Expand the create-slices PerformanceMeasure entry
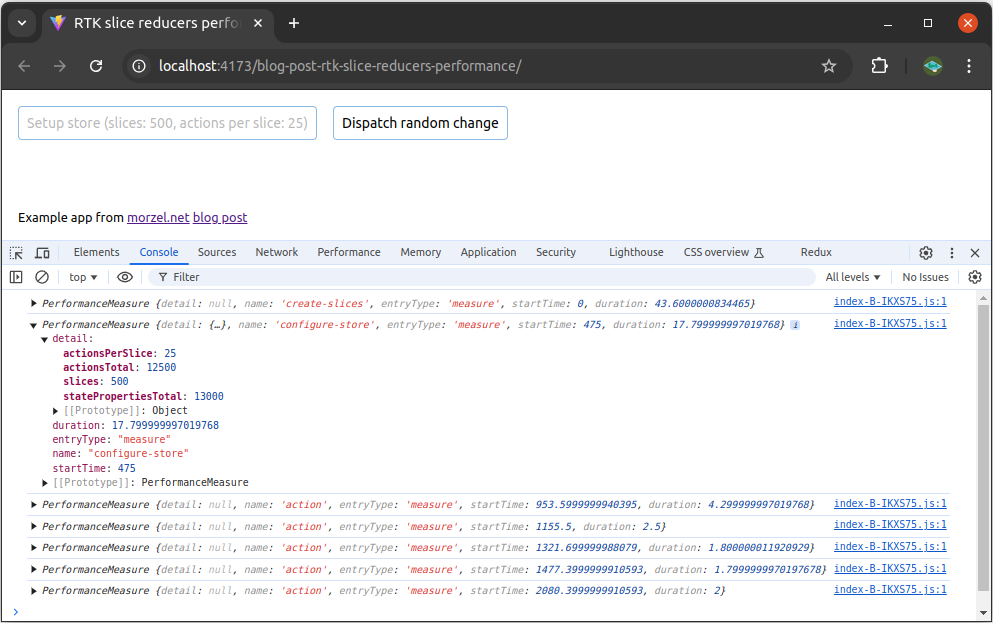The image size is (993, 623). [x=34, y=303]
